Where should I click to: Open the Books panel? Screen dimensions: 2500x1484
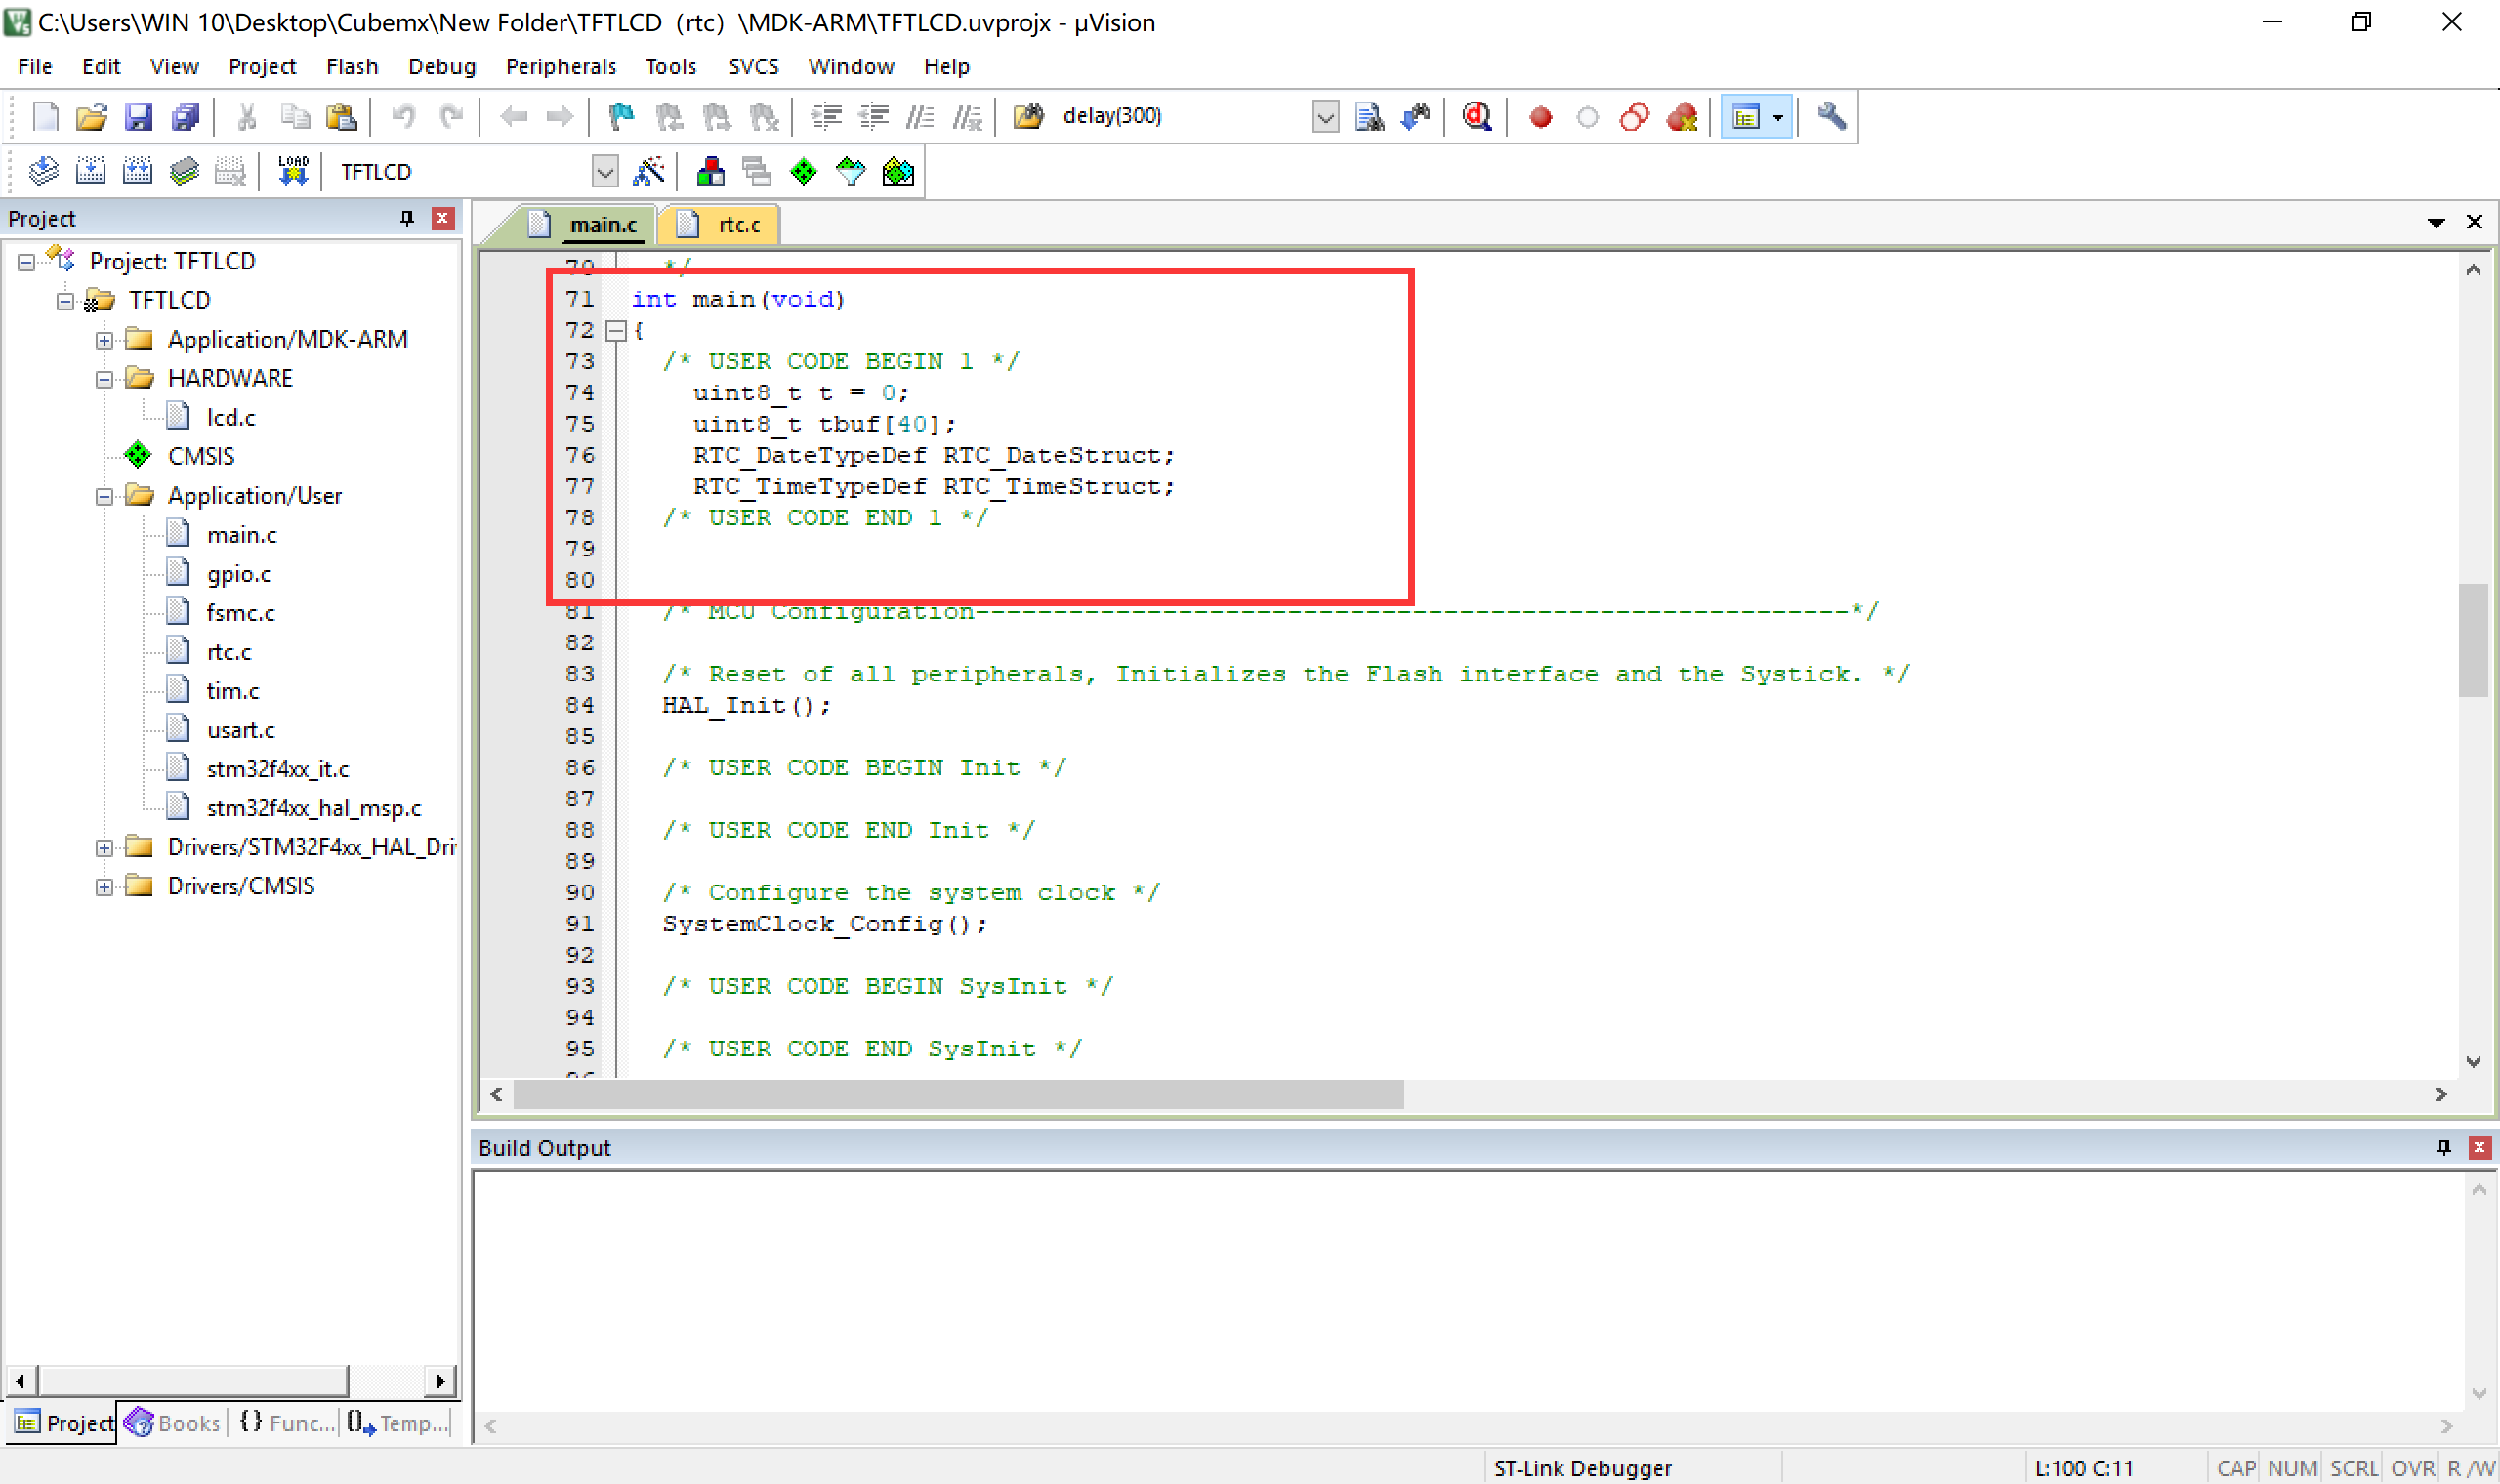click(x=172, y=1423)
